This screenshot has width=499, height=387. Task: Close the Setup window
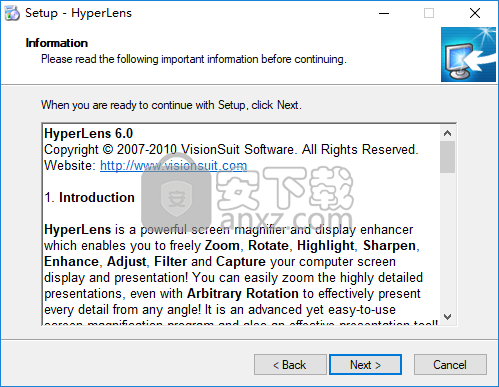pyautogui.click(x=475, y=13)
